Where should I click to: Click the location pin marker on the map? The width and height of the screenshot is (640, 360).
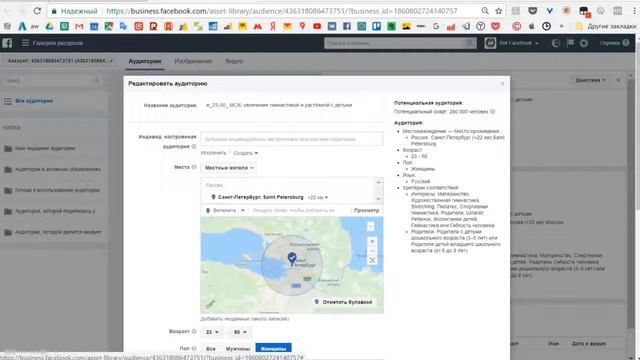pos(292,258)
